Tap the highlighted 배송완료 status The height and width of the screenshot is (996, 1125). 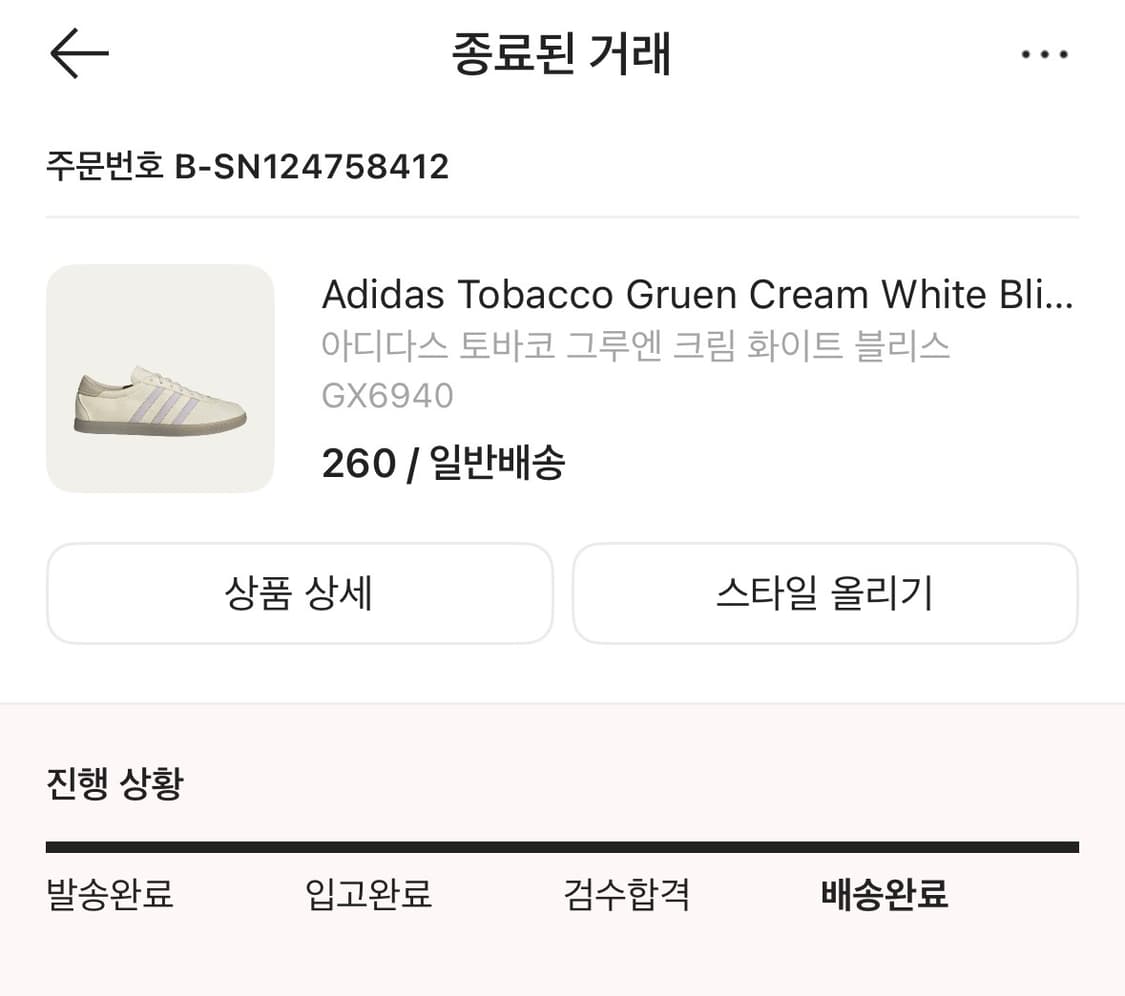coord(884,896)
